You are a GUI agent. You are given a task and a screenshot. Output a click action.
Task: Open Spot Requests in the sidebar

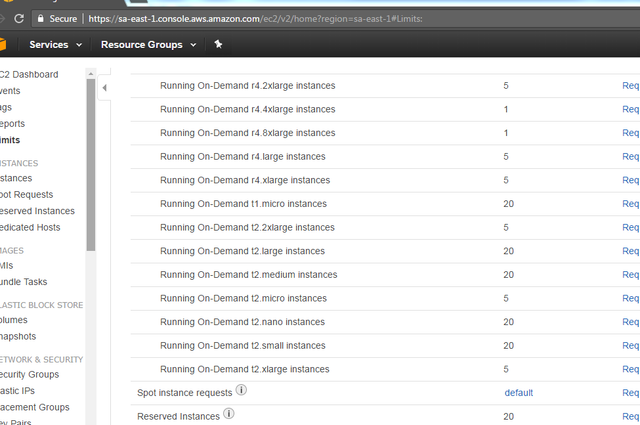pos(27,195)
